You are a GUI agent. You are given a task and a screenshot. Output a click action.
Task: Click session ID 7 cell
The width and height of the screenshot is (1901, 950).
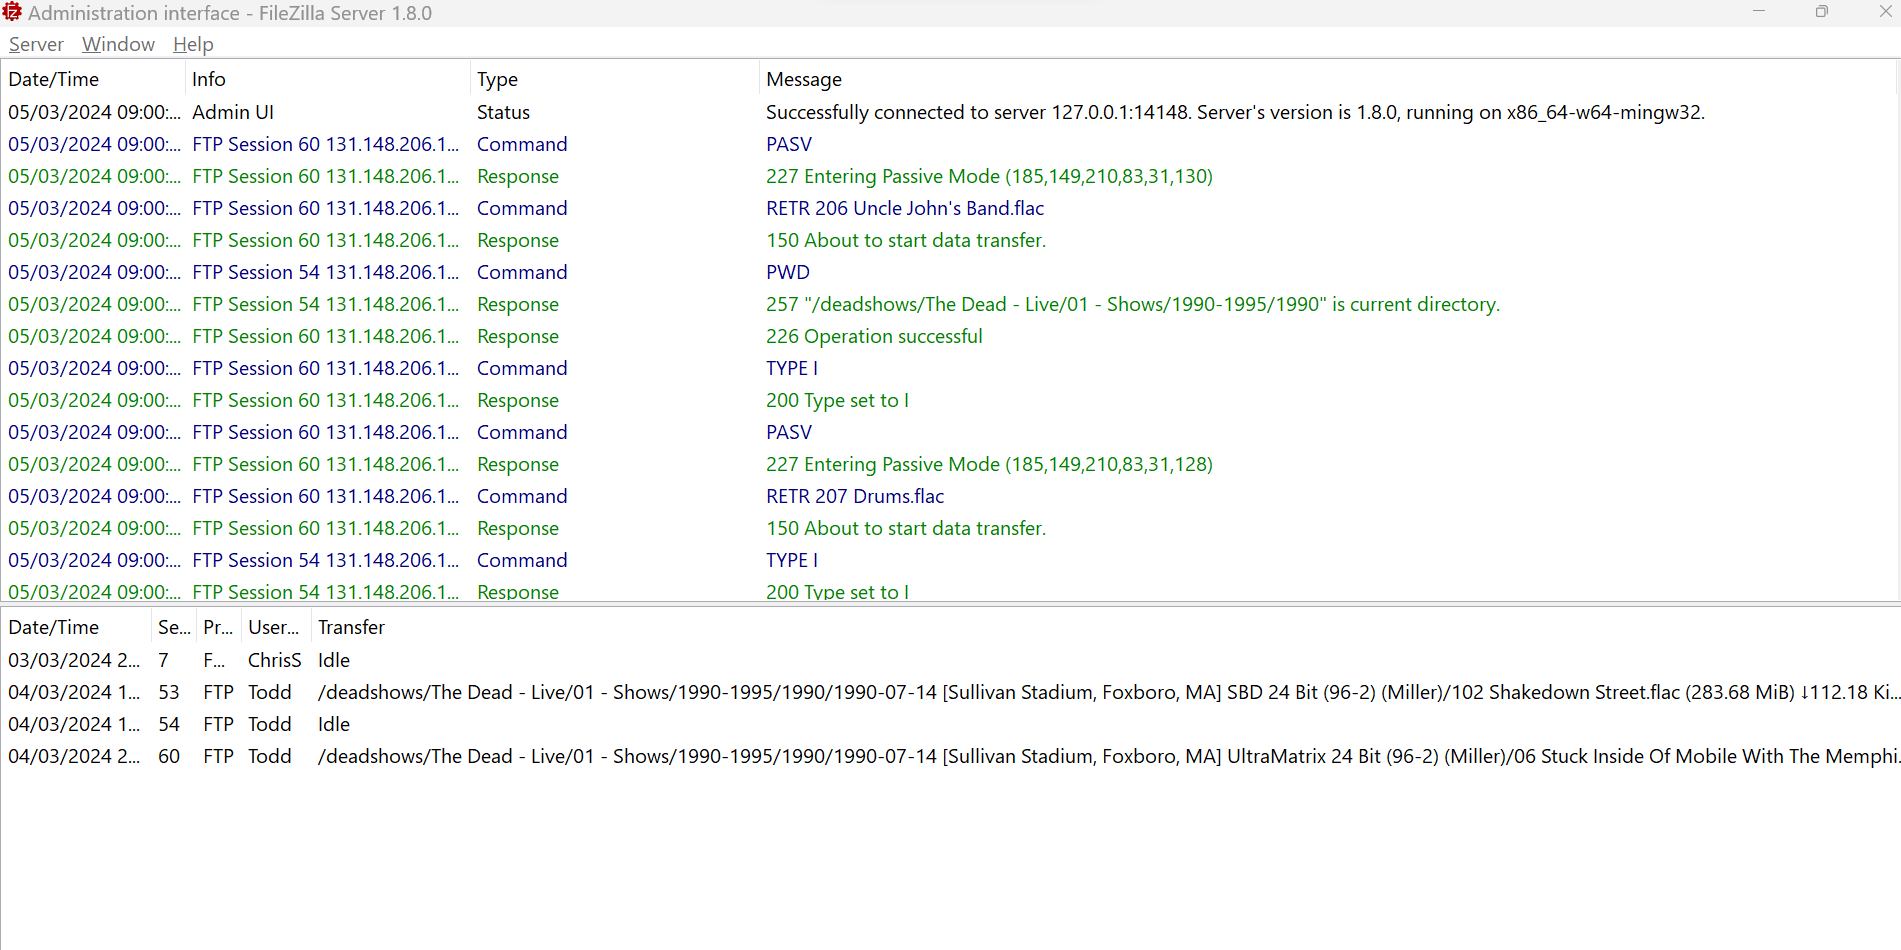[x=164, y=660]
